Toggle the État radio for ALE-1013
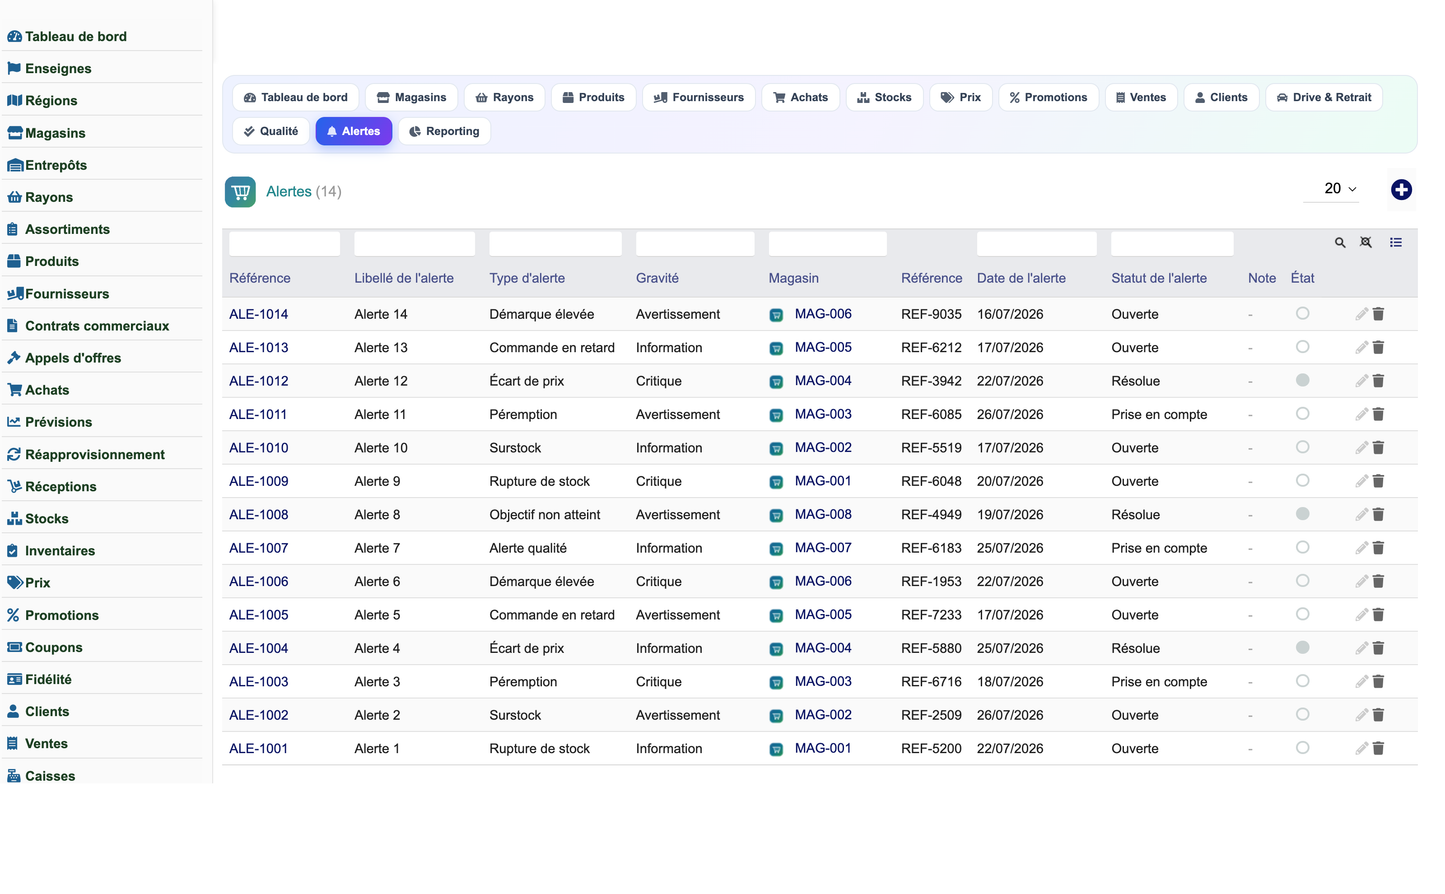Image resolution: width=1445 pixels, height=894 pixels. tap(1302, 347)
